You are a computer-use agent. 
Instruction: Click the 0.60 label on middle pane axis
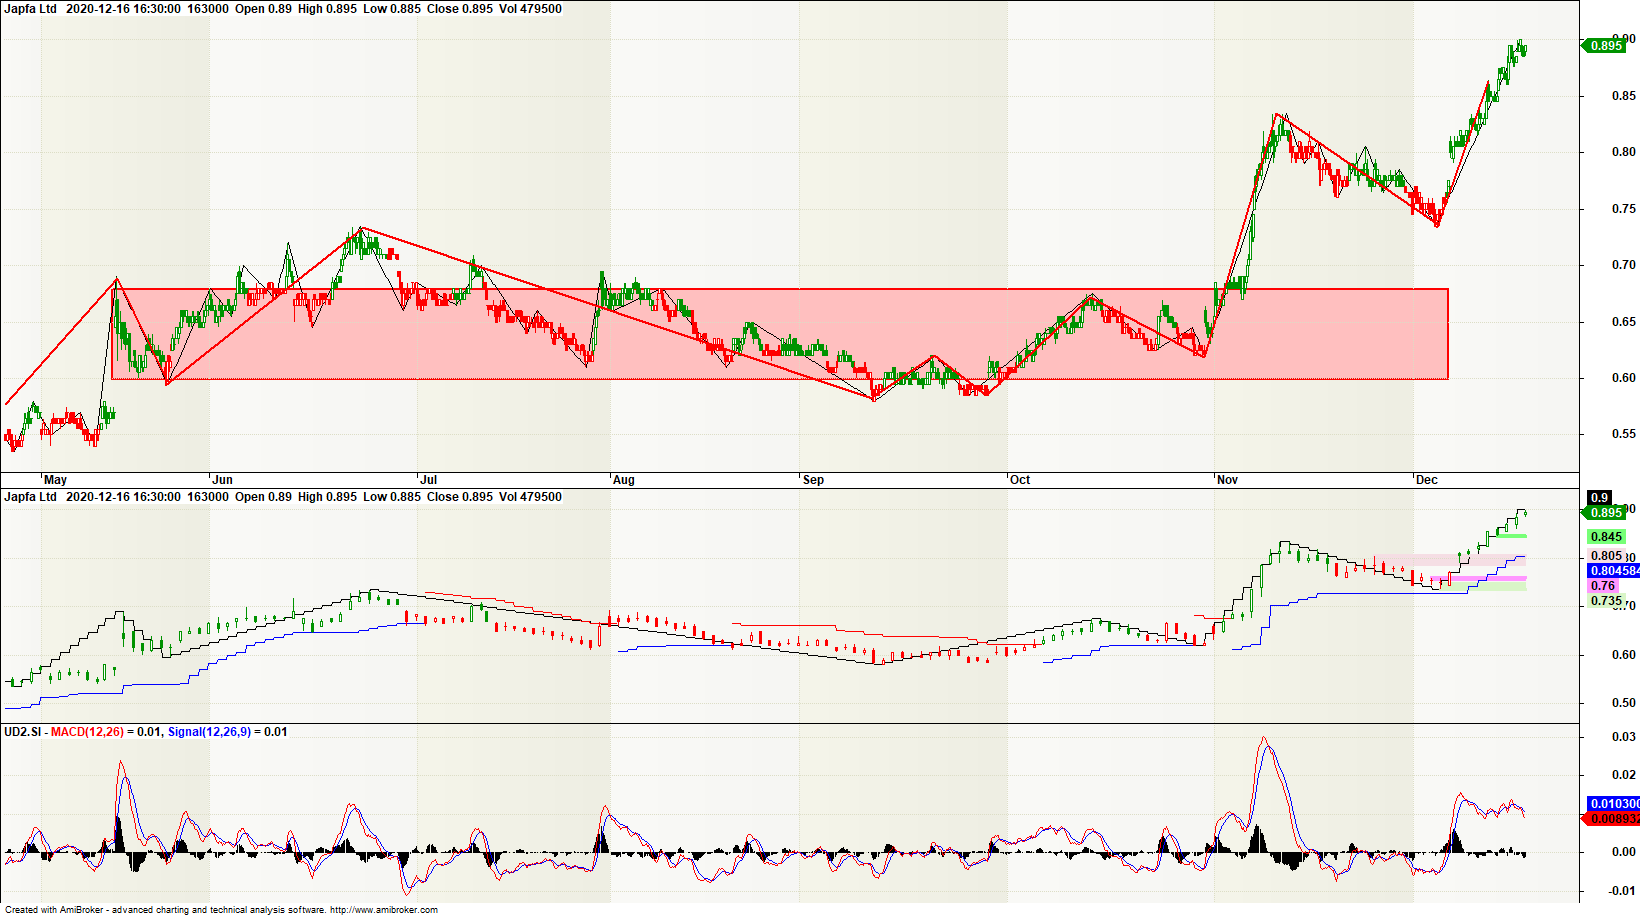click(x=1624, y=655)
